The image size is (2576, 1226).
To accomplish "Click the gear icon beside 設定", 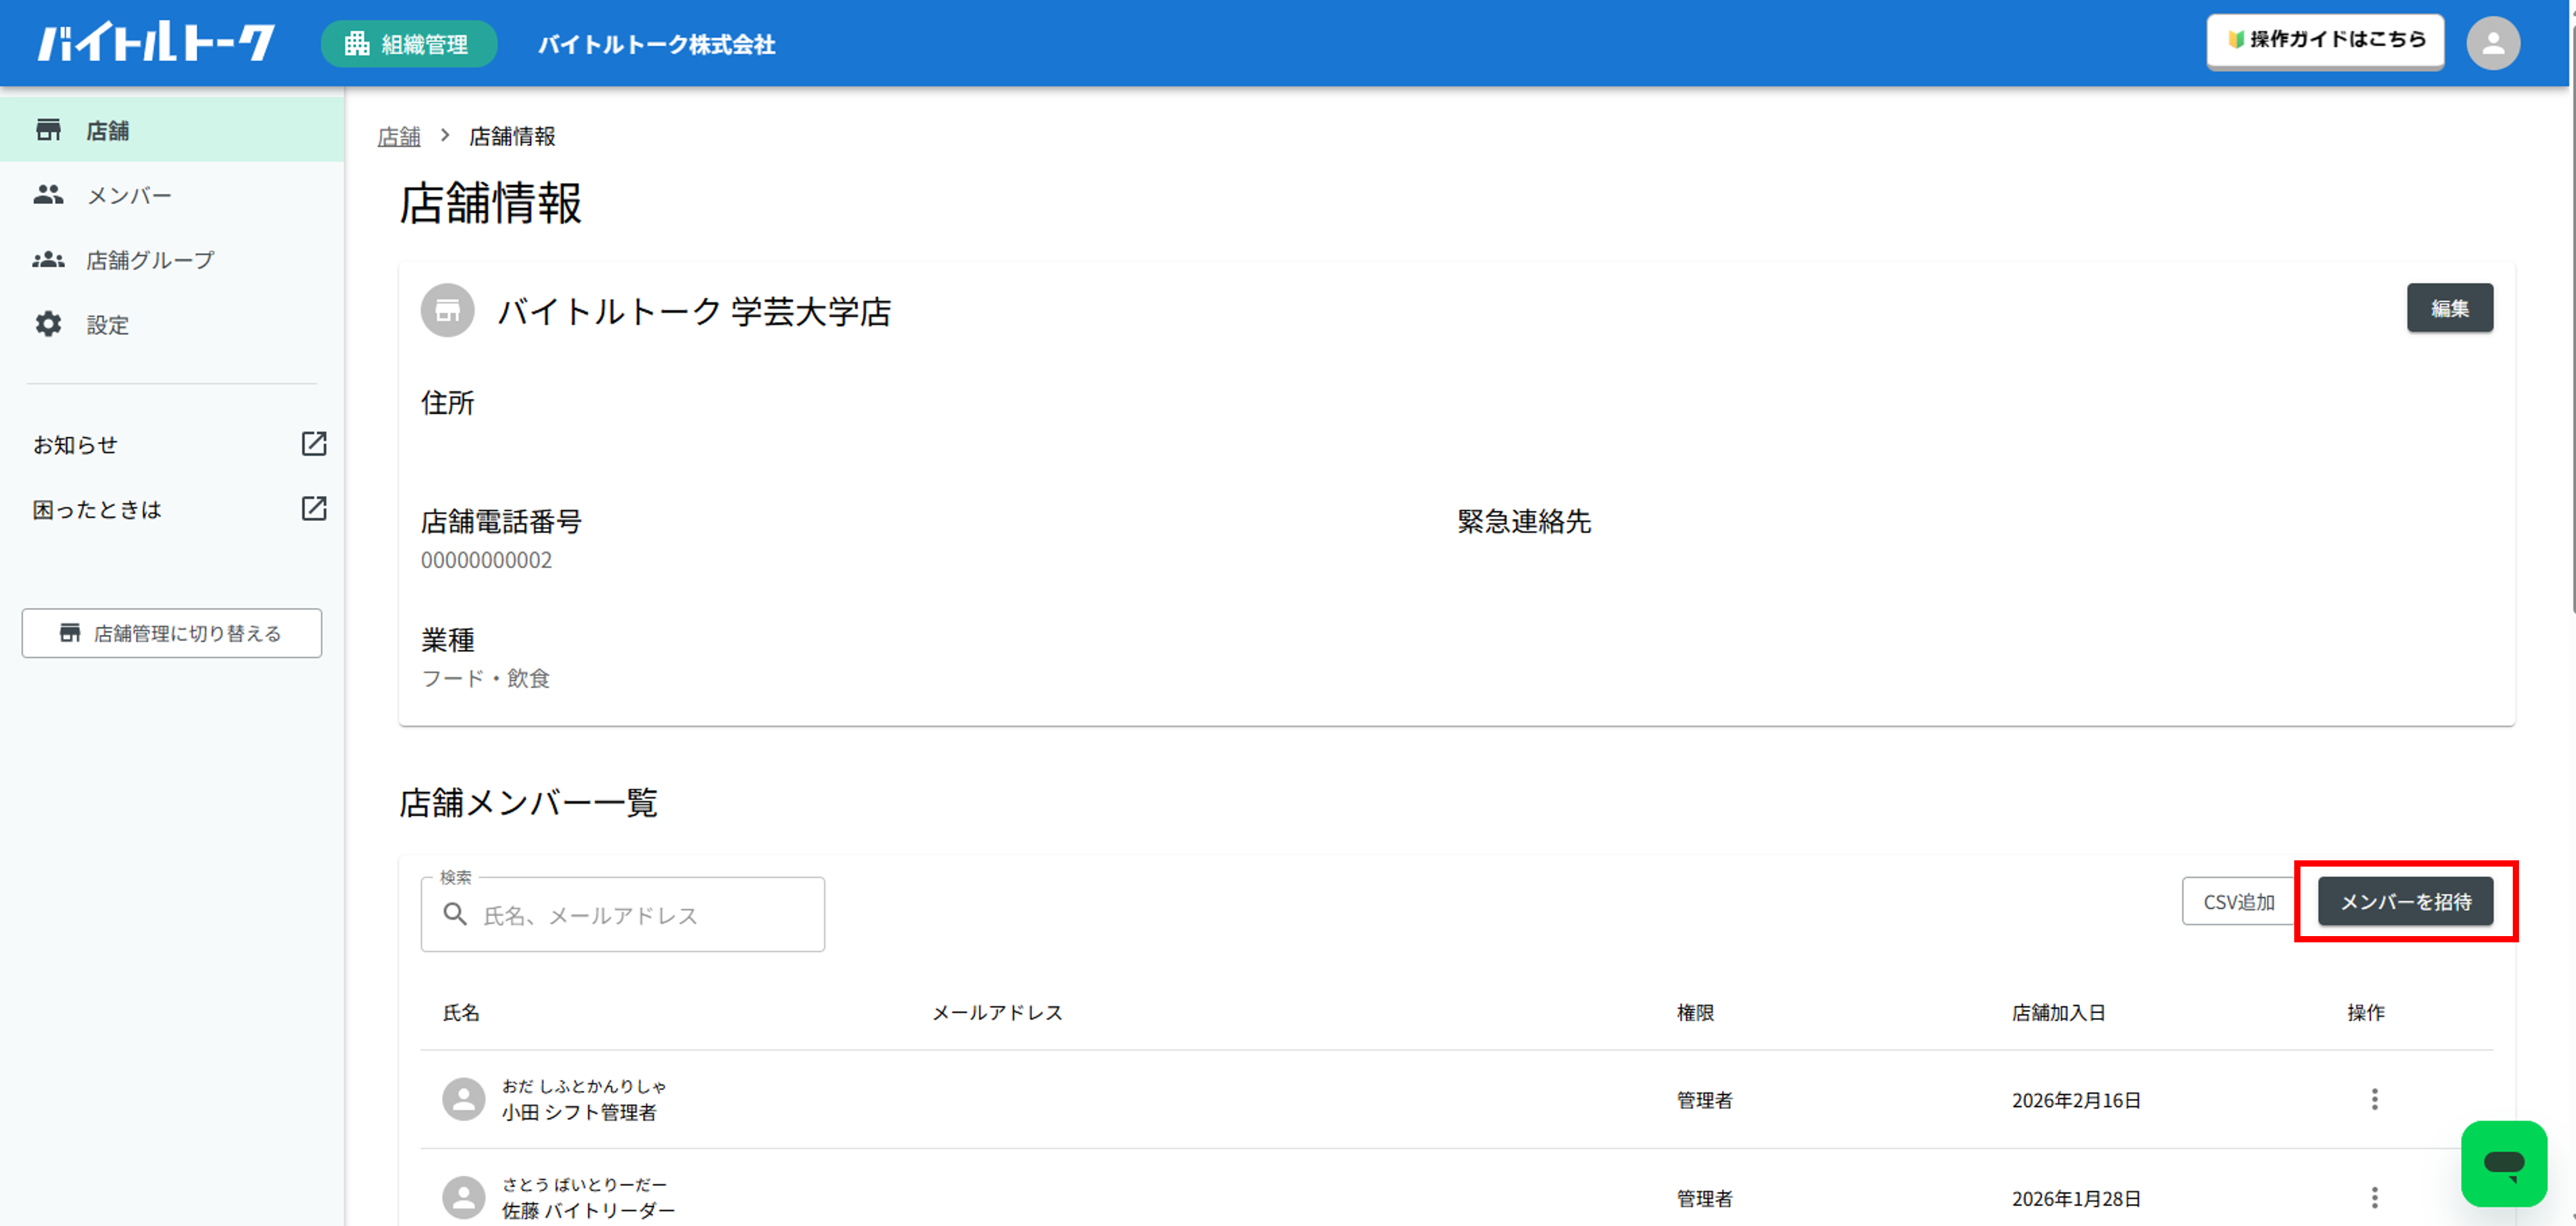I will (x=48, y=325).
